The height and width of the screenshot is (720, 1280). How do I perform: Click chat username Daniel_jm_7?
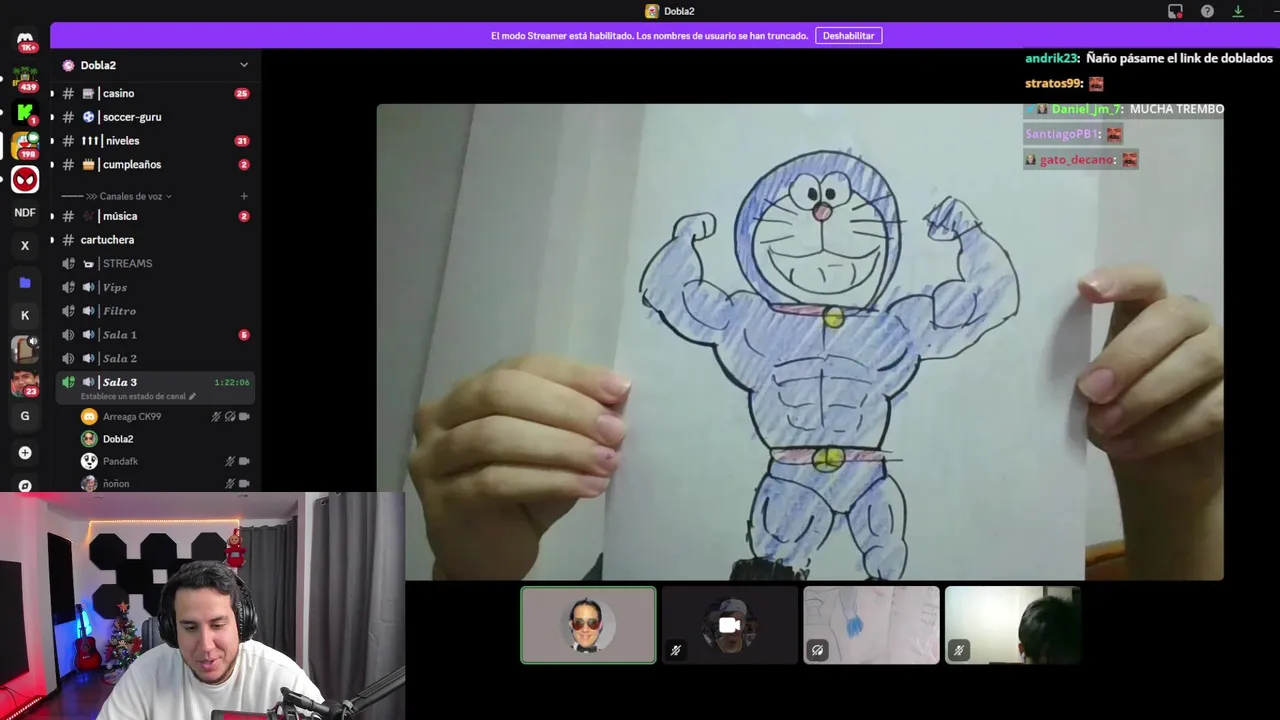pos(1085,109)
